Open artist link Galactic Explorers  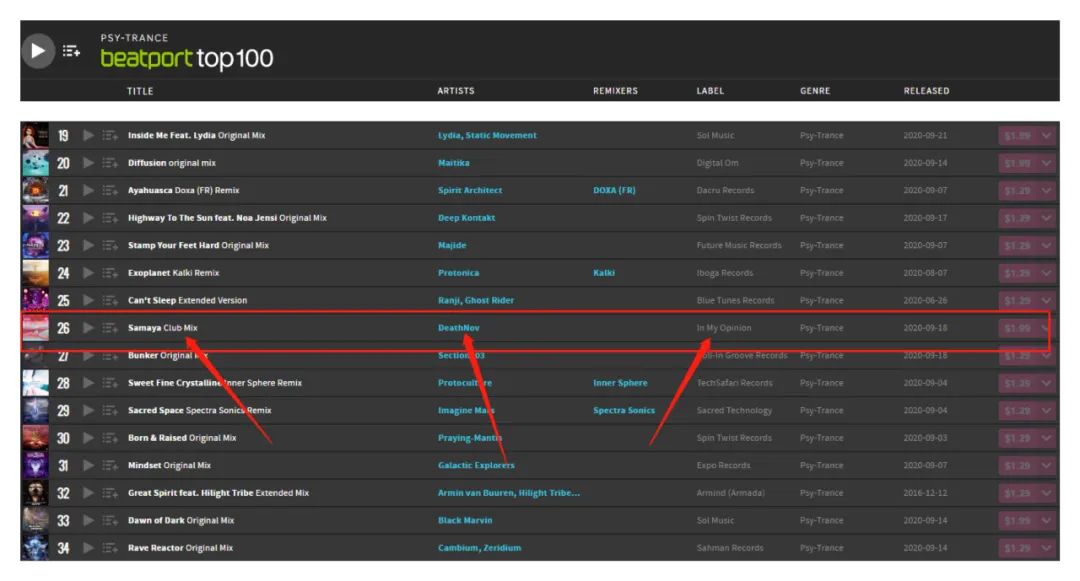(476, 466)
